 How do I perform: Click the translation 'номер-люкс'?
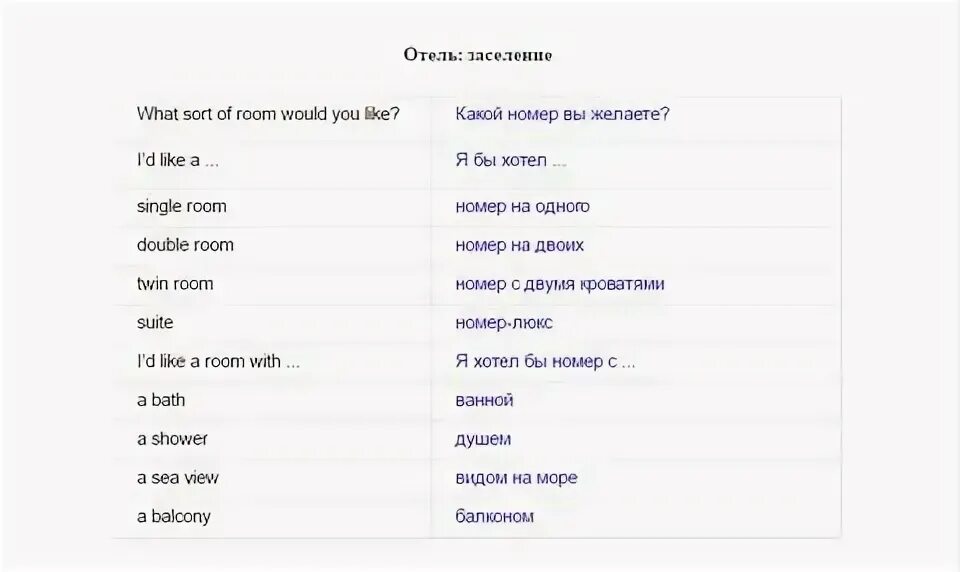504,323
